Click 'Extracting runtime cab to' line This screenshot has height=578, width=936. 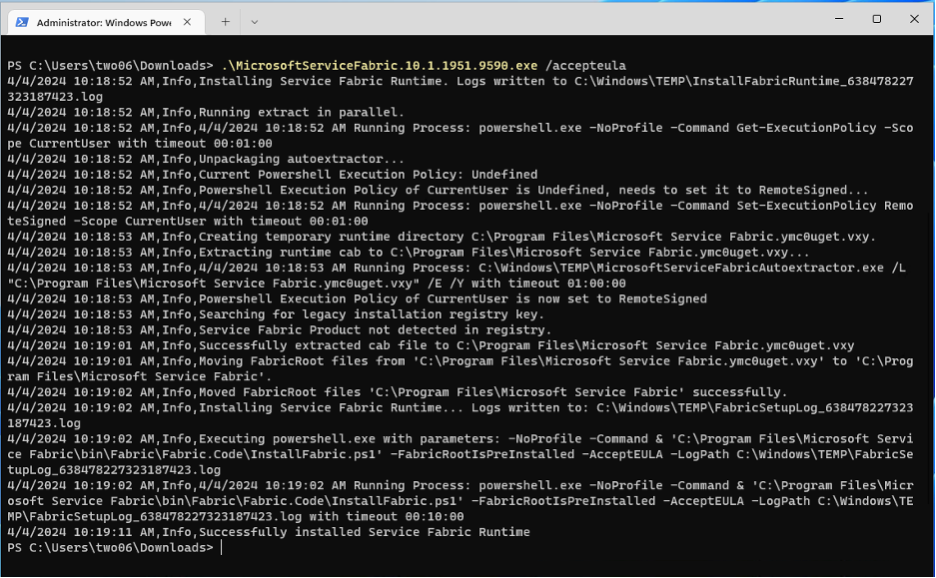(408, 252)
